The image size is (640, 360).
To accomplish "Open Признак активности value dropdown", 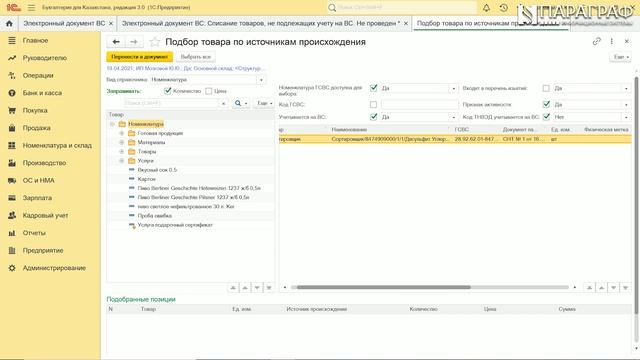I will [x=627, y=104].
